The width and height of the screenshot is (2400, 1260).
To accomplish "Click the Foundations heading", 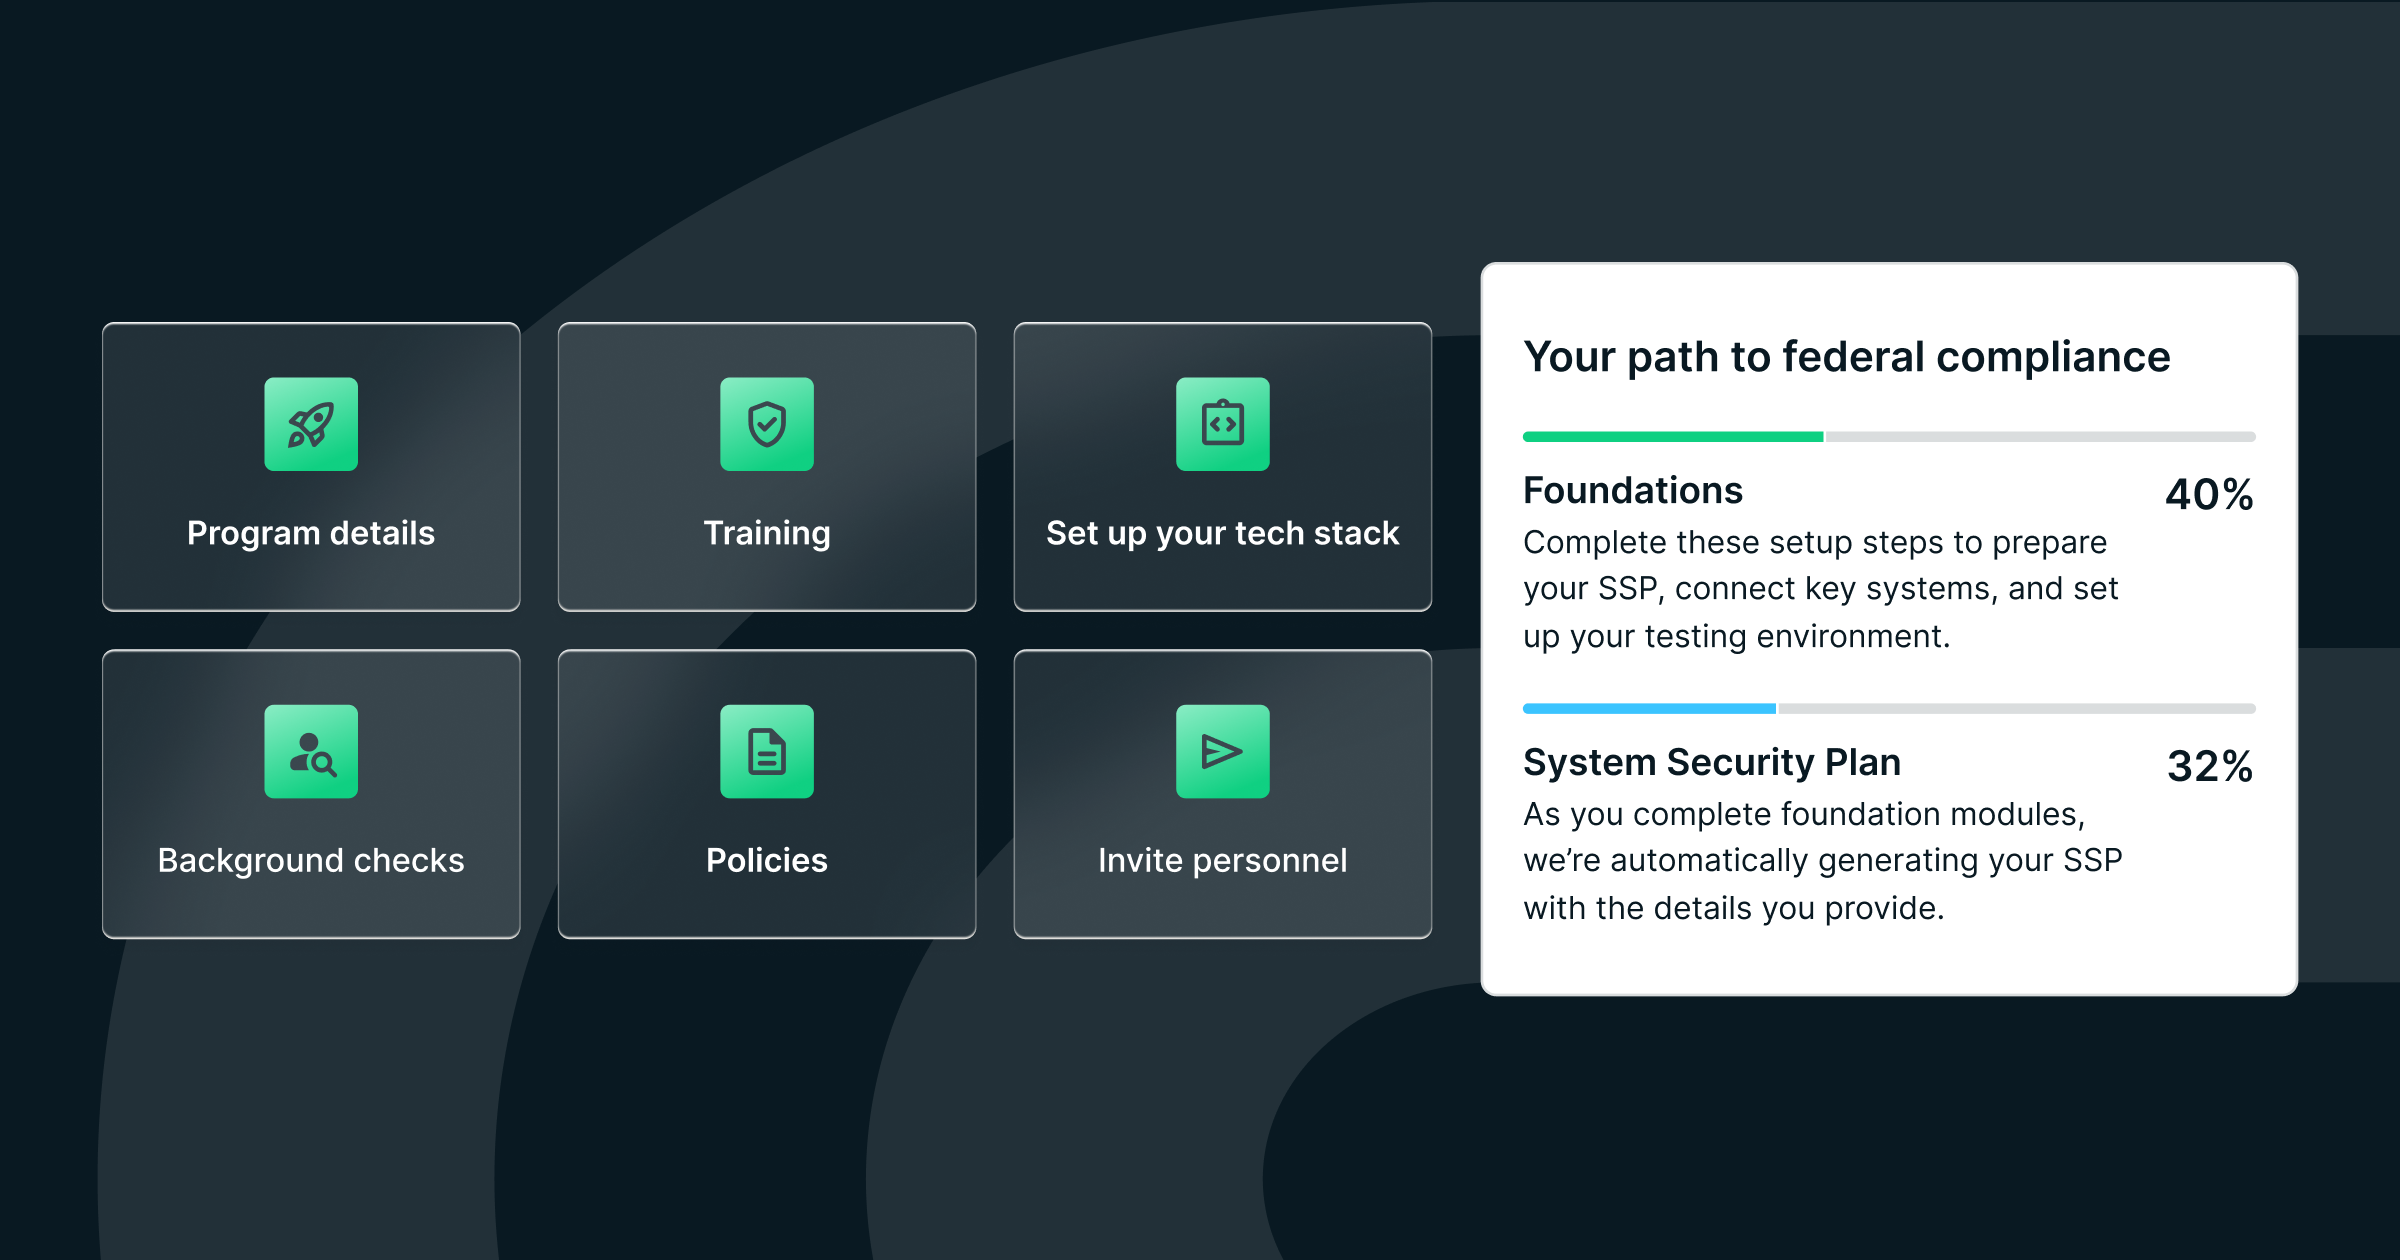I will [1633, 490].
